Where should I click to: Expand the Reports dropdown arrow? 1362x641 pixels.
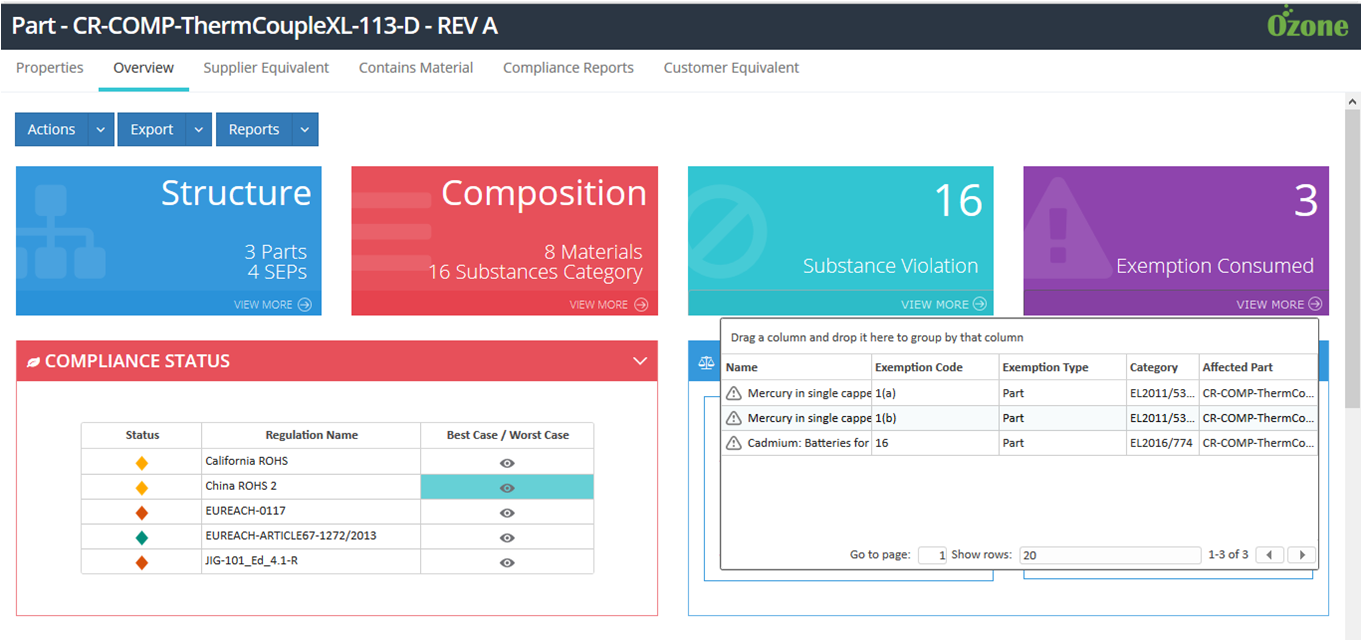tap(305, 130)
